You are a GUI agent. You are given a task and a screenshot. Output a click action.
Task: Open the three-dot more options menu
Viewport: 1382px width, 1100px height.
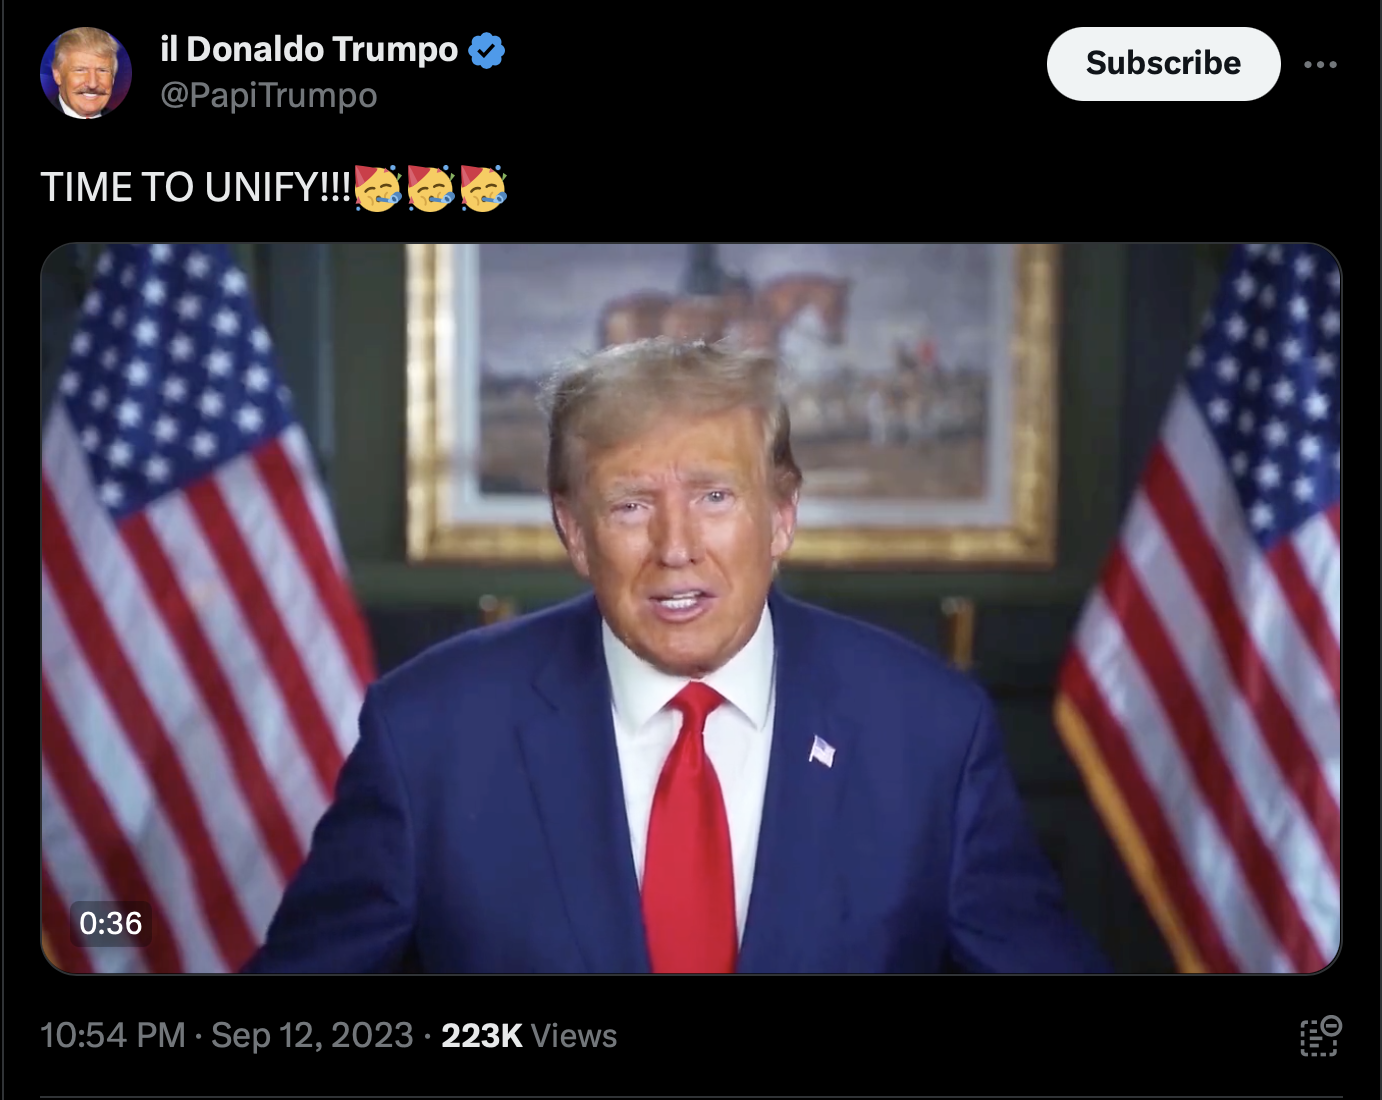point(1320,64)
